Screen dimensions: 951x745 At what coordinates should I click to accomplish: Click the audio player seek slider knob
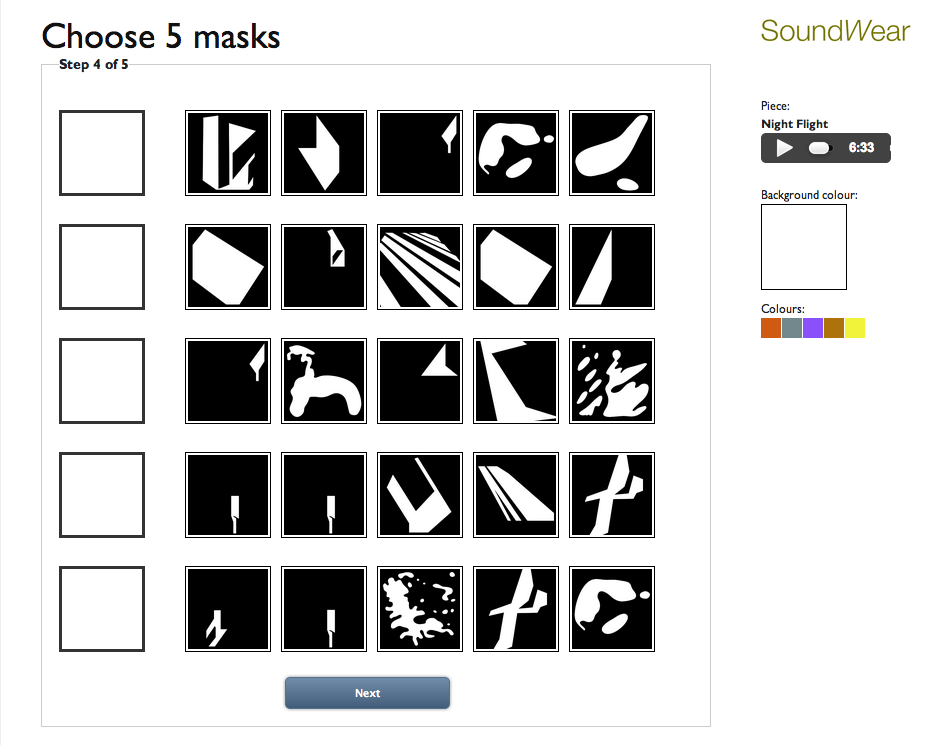click(x=819, y=147)
